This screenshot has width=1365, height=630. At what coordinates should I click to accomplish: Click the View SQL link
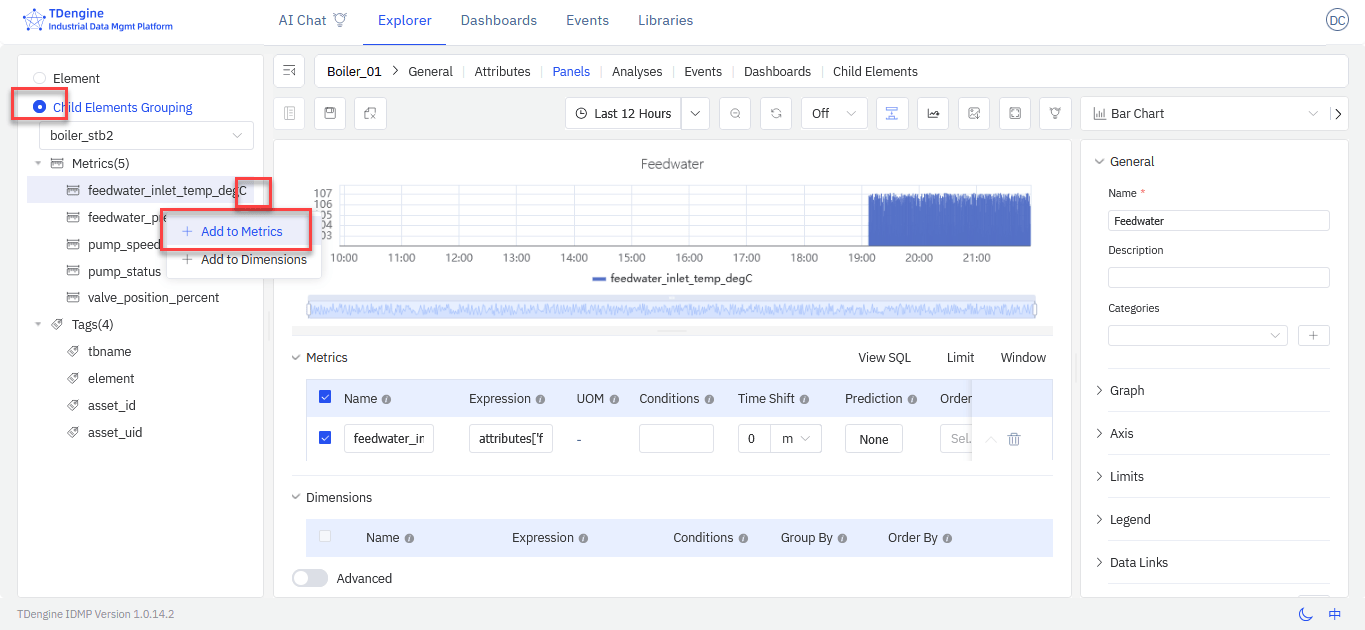(x=884, y=358)
